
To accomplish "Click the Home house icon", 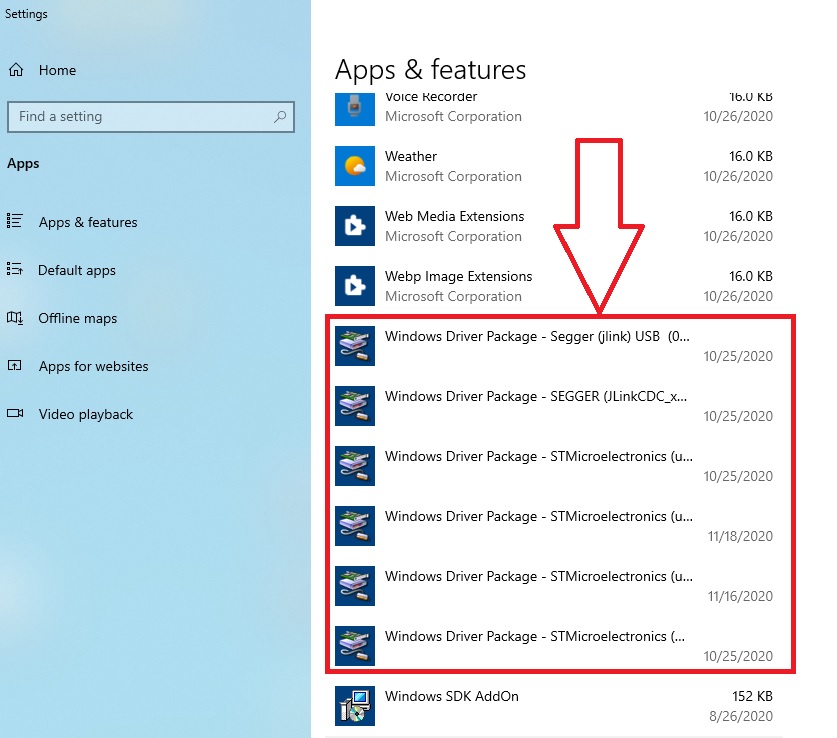I will point(16,70).
